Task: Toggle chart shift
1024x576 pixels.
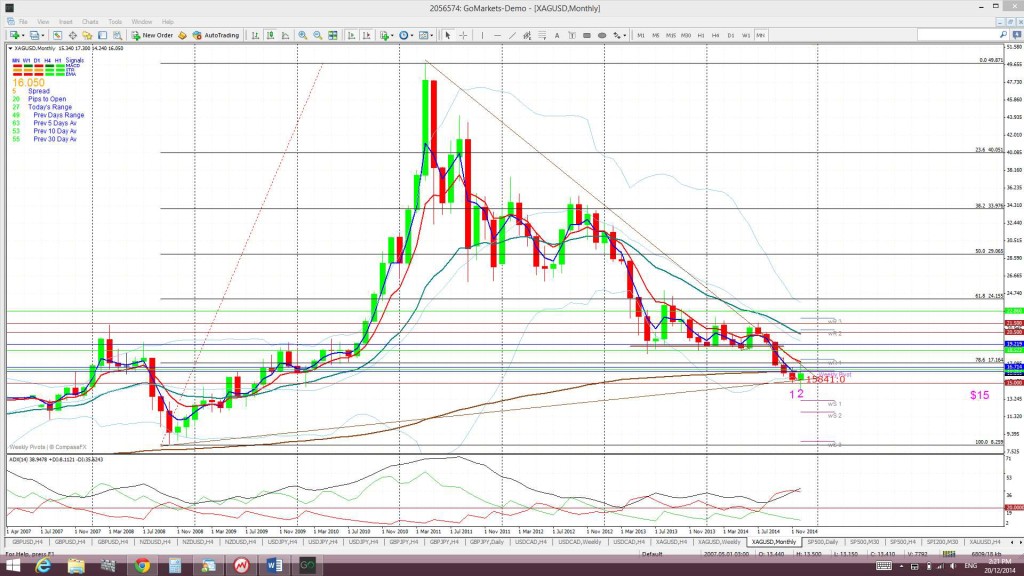Action: [367, 35]
